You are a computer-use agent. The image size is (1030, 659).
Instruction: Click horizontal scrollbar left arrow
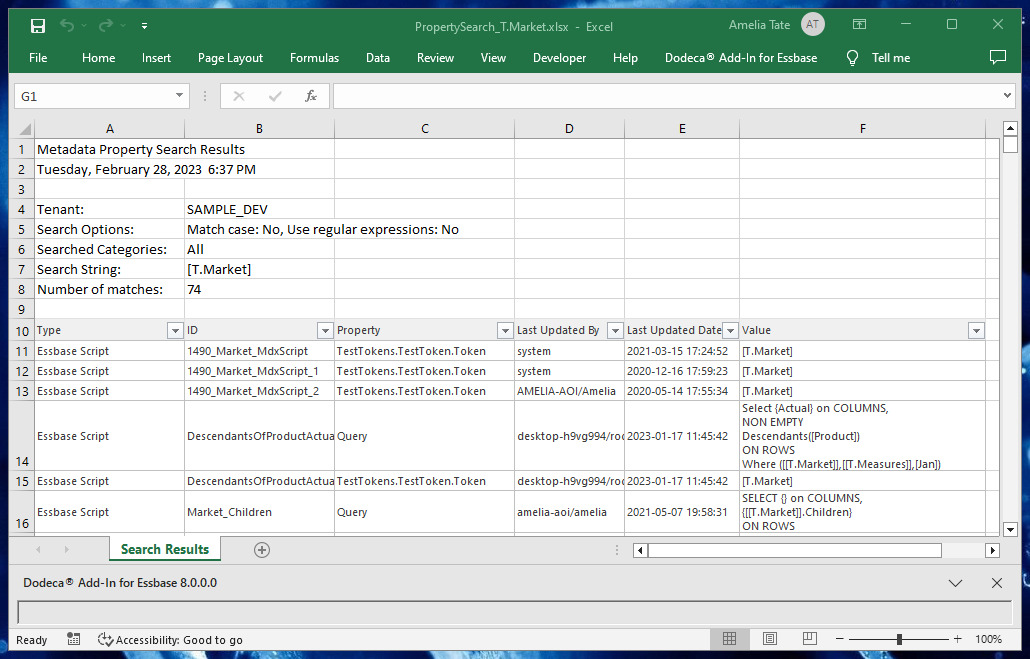(640, 550)
